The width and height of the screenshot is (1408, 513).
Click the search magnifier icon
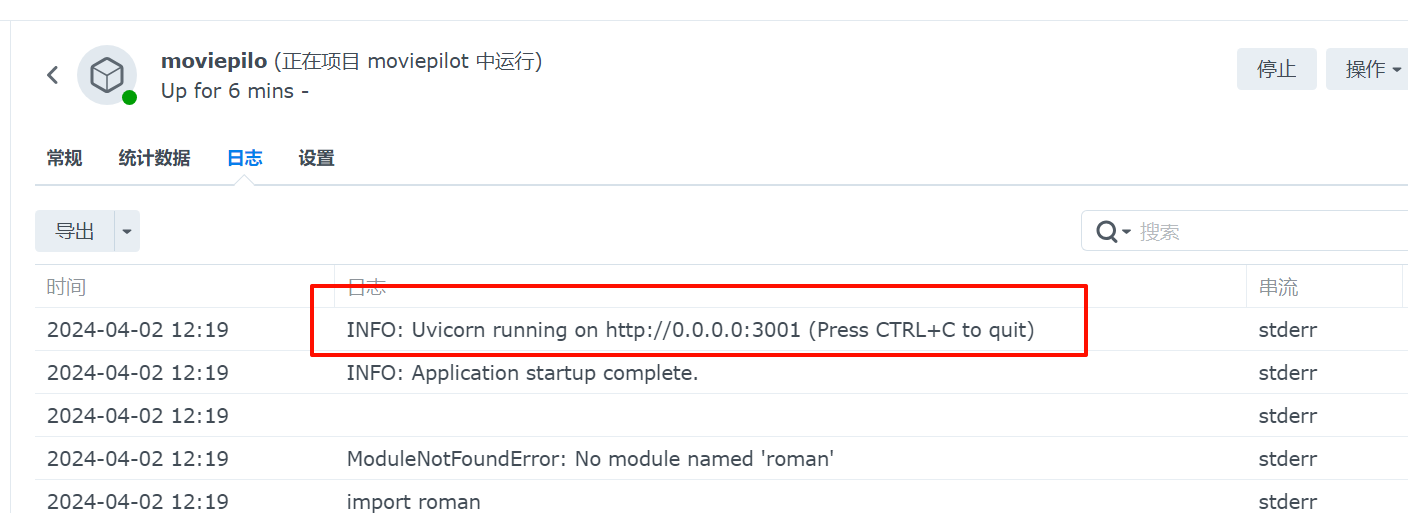point(1106,231)
